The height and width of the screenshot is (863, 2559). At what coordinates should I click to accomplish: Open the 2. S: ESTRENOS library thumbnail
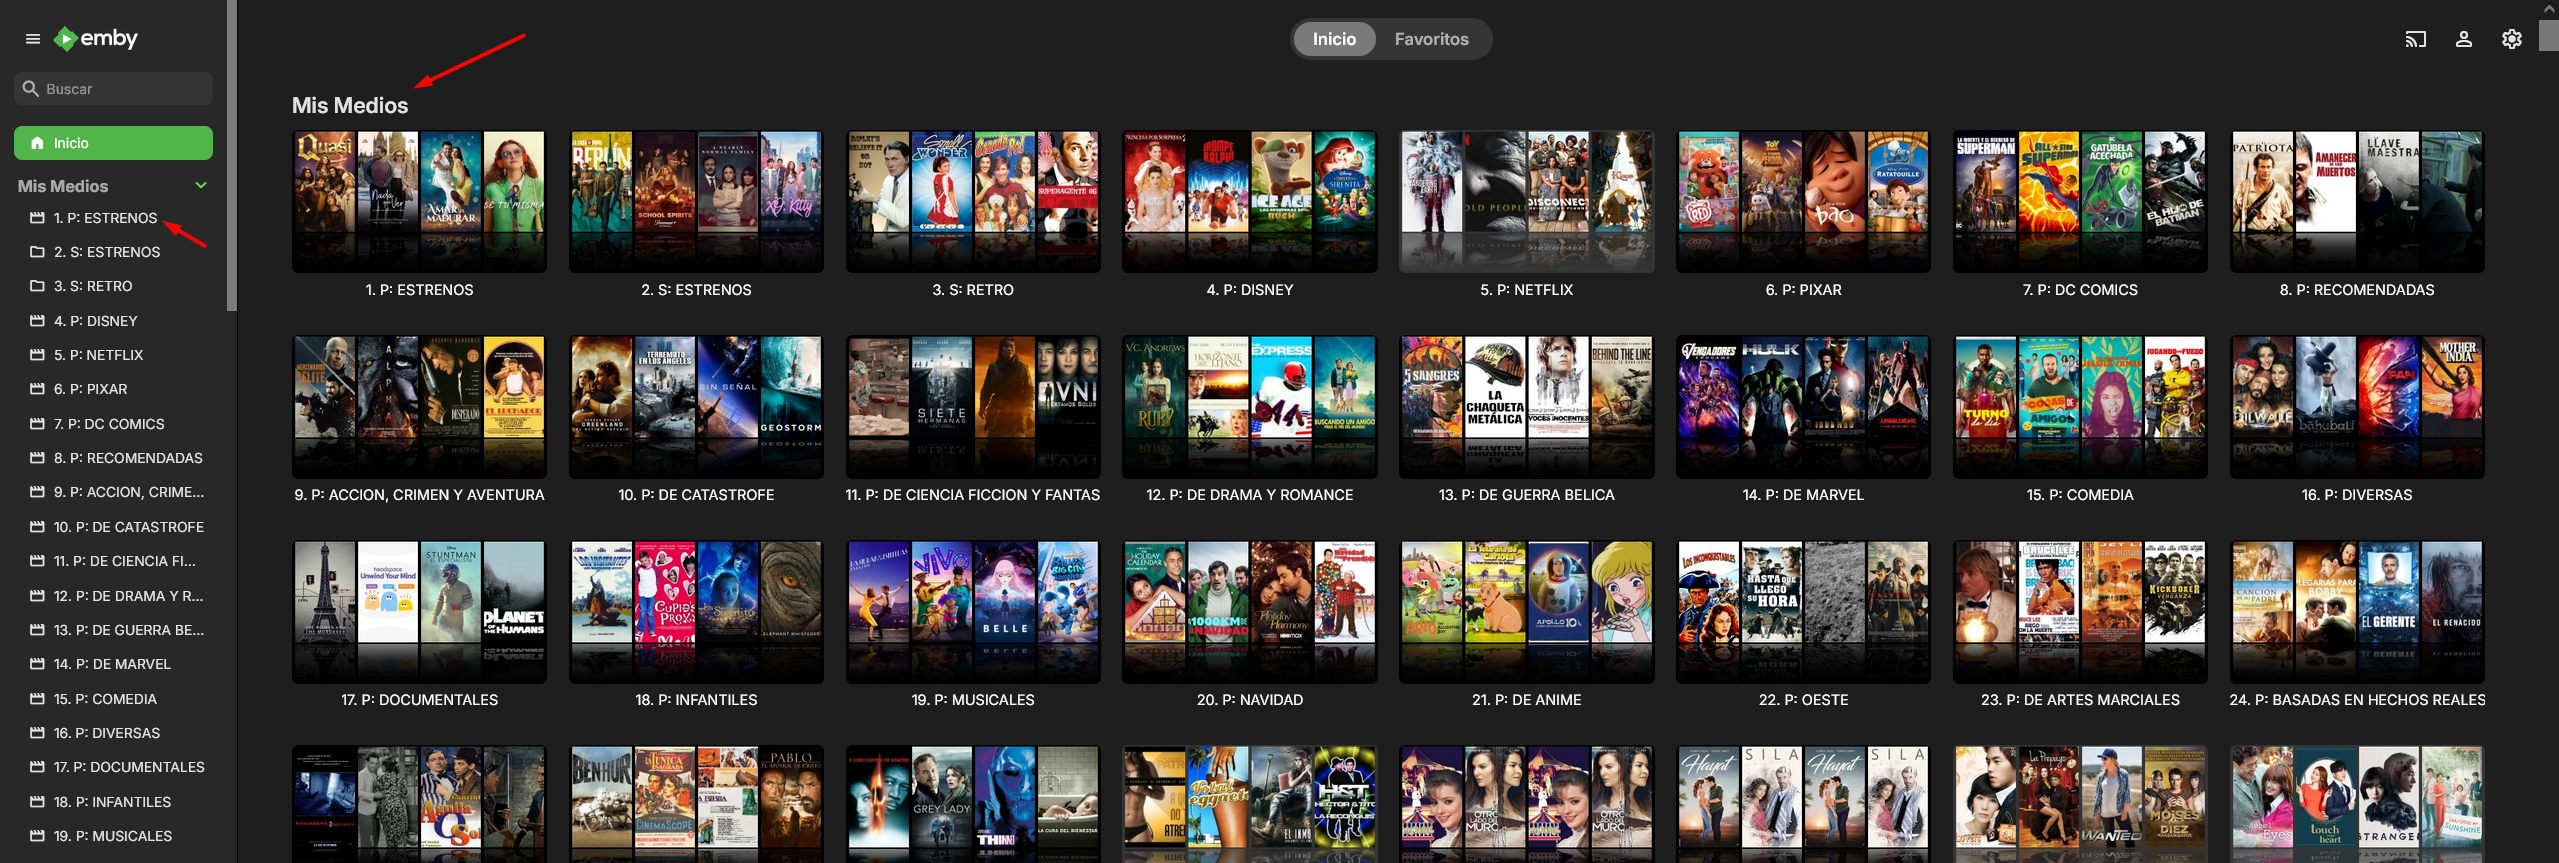(696, 201)
